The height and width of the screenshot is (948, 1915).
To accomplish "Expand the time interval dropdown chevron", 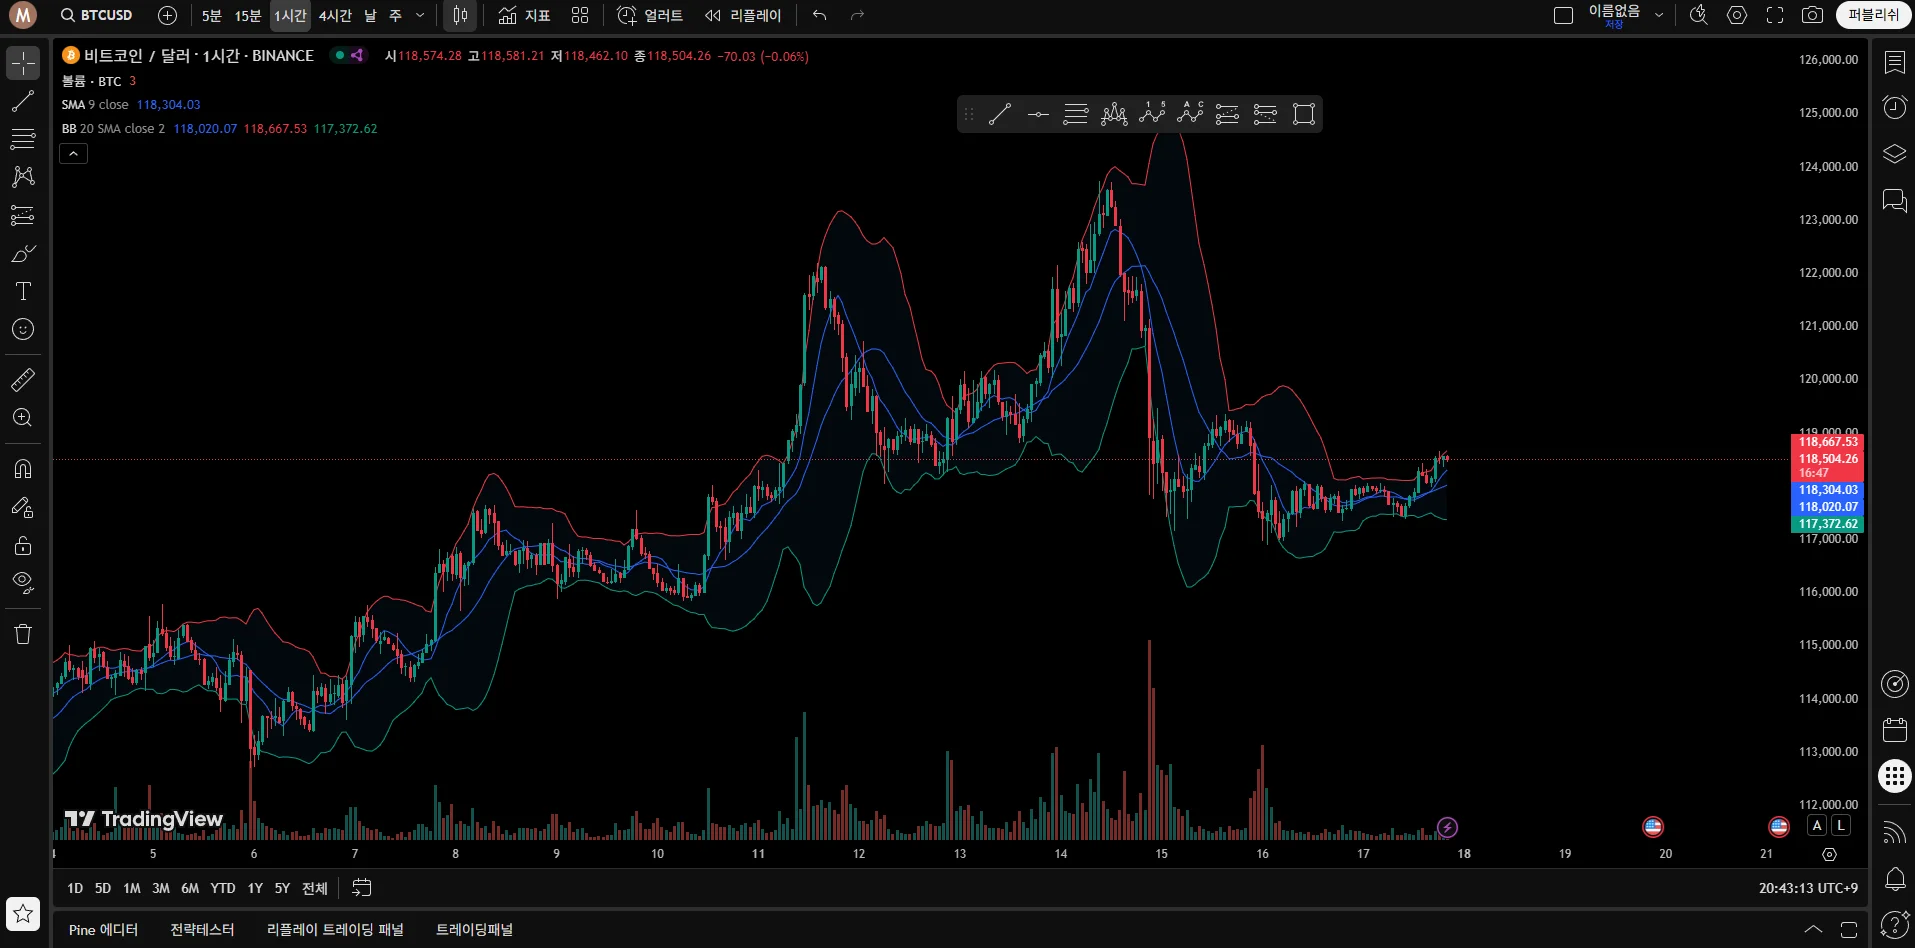I will click(x=420, y=15).
